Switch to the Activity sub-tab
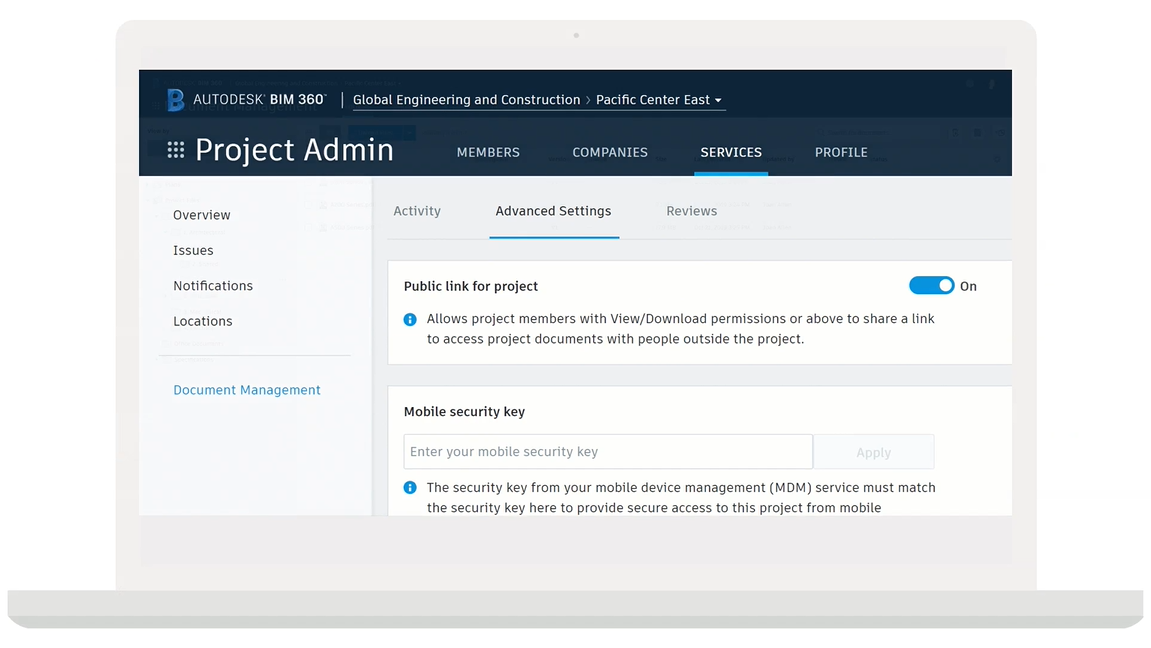The width and height of the screenshot is (1151, 648). (x=417, y=211)
